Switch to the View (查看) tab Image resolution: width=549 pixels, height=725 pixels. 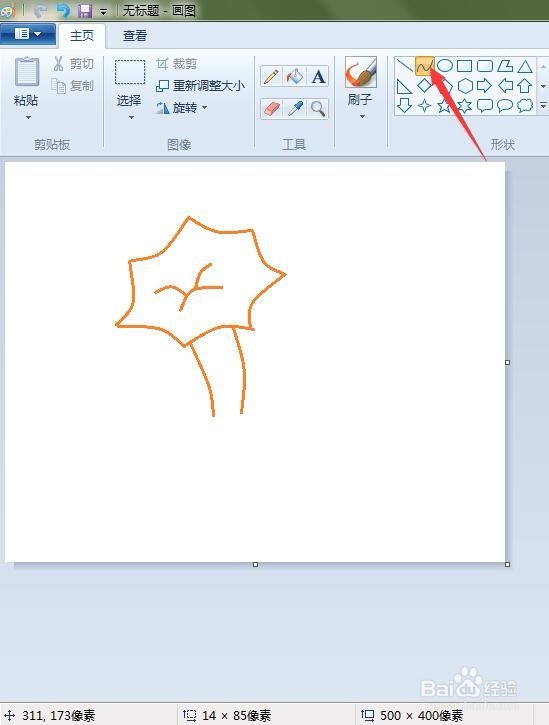pyautogui.click(x=135, y=36)
